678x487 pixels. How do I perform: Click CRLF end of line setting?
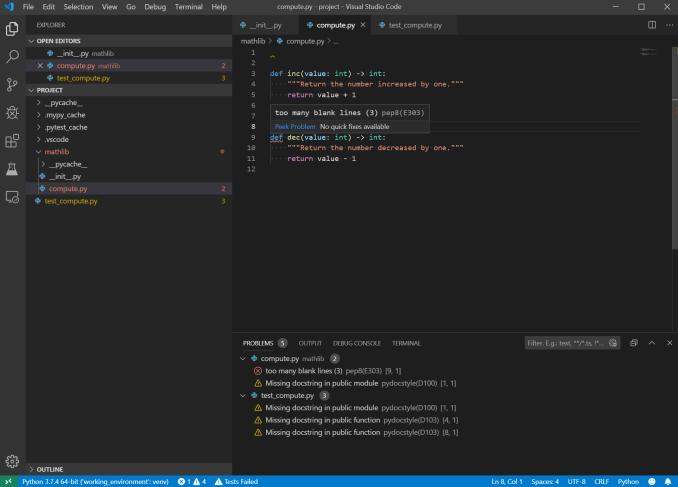pyautogui.click(x=601, y=481)
